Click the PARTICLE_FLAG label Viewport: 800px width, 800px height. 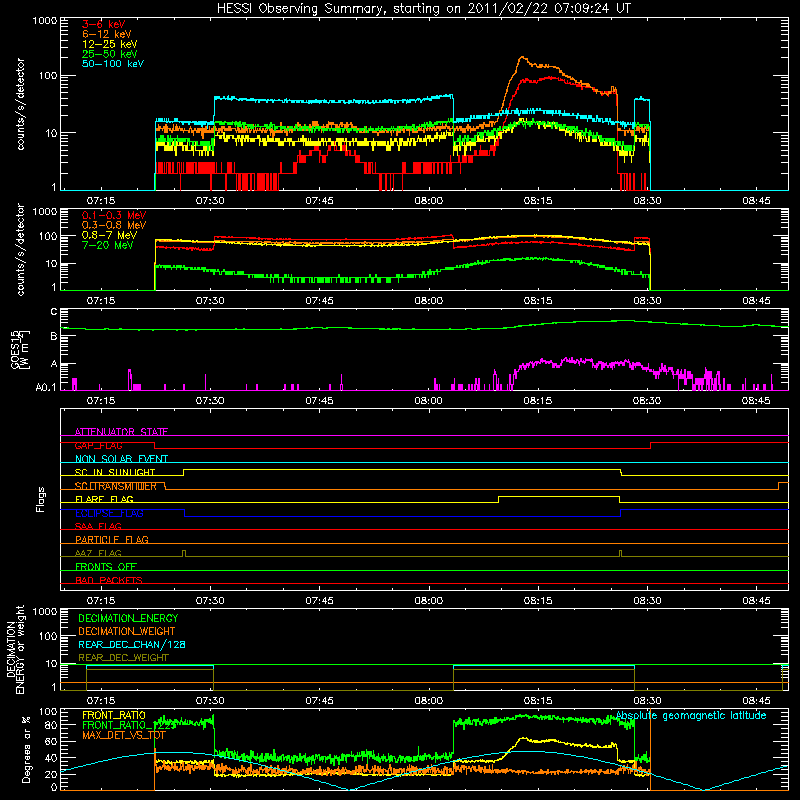tap(112, 539)
